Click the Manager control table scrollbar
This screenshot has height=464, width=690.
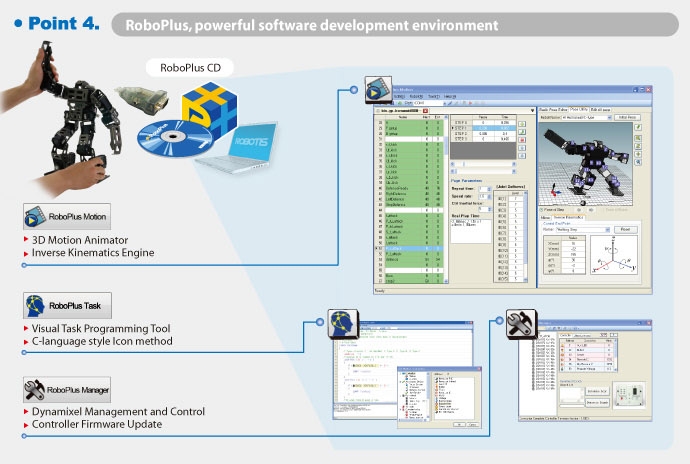click(x=616, y=355)
